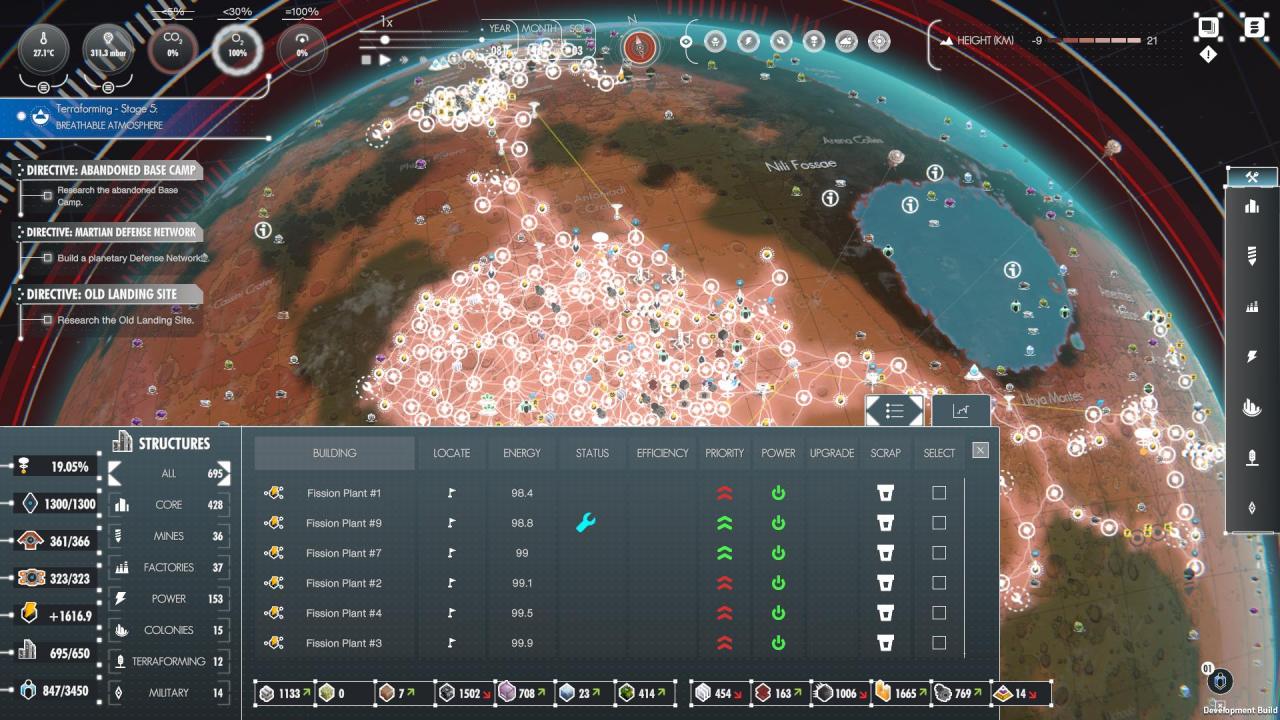
Task: Collapse the Martian Defense Network directive
Action: tap(110, 232)
